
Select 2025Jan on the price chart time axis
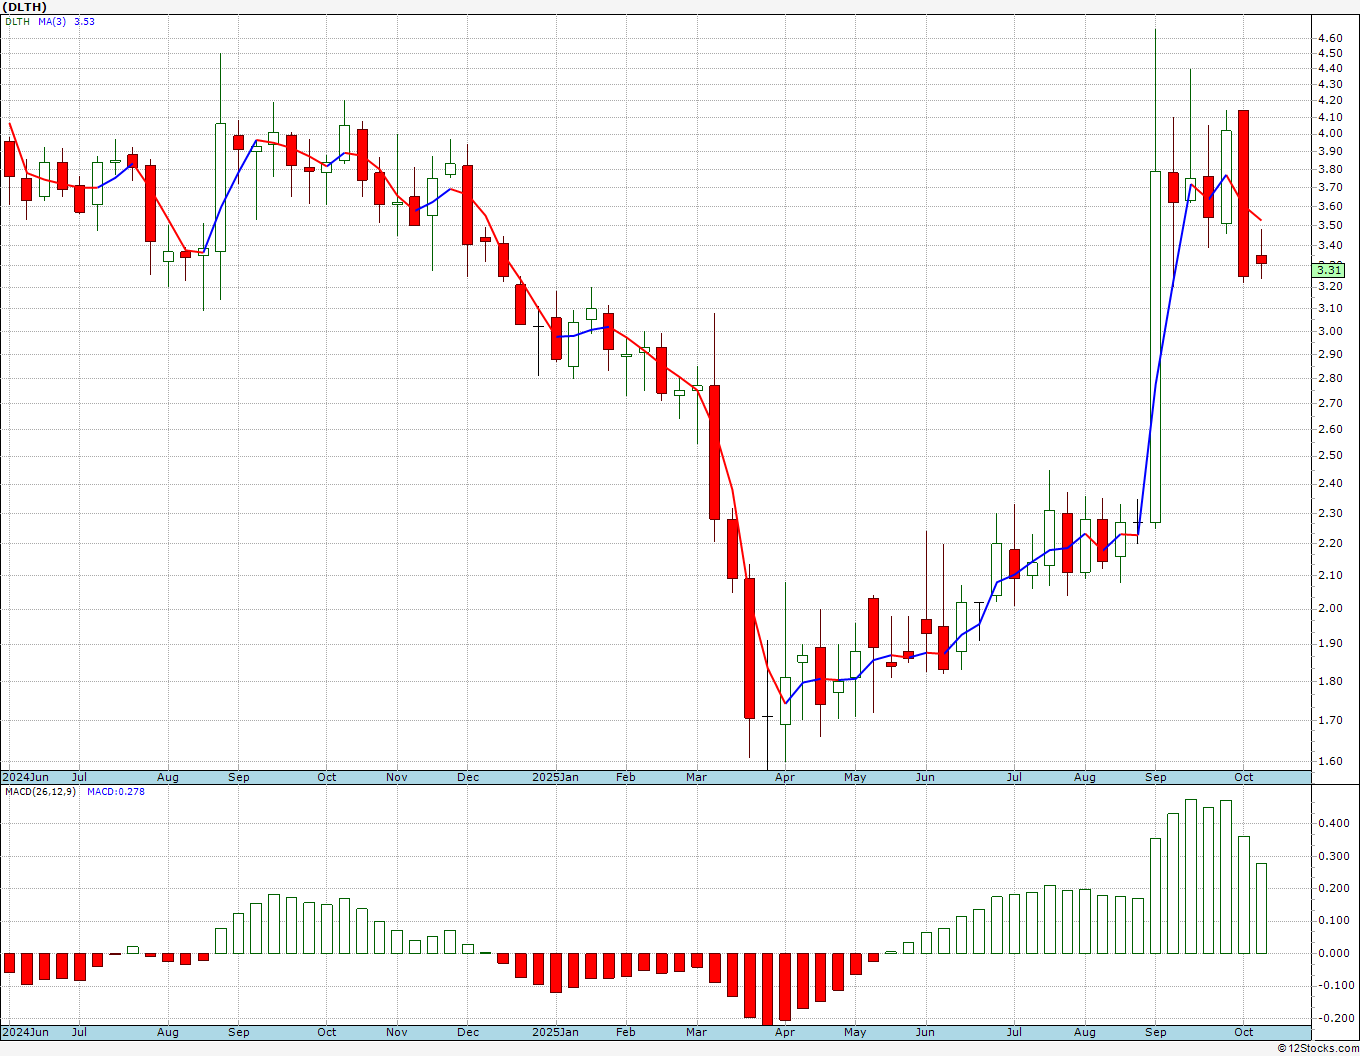tap(555, 777)
